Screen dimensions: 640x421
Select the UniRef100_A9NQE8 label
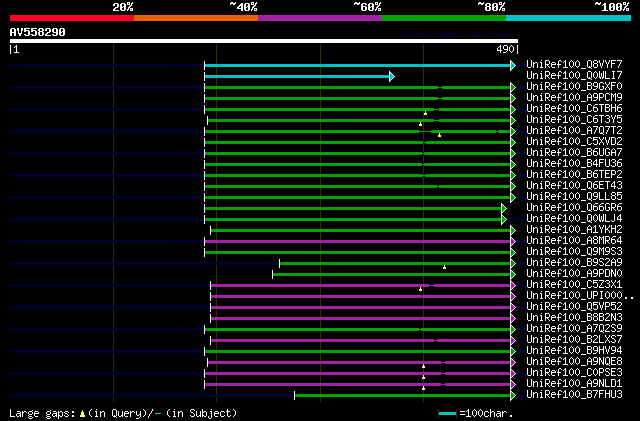(x=574, y=362)
